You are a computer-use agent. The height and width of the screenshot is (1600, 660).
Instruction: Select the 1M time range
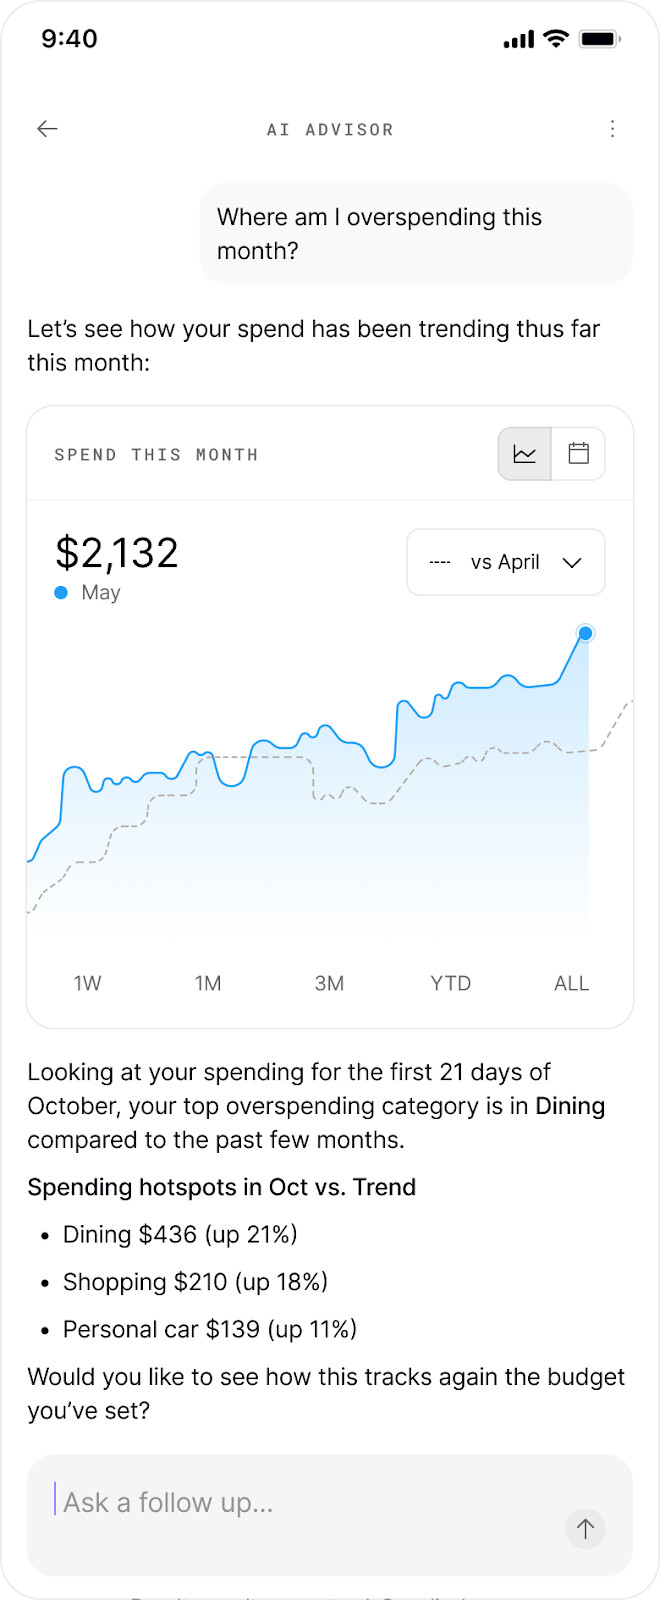click(208, 983)
